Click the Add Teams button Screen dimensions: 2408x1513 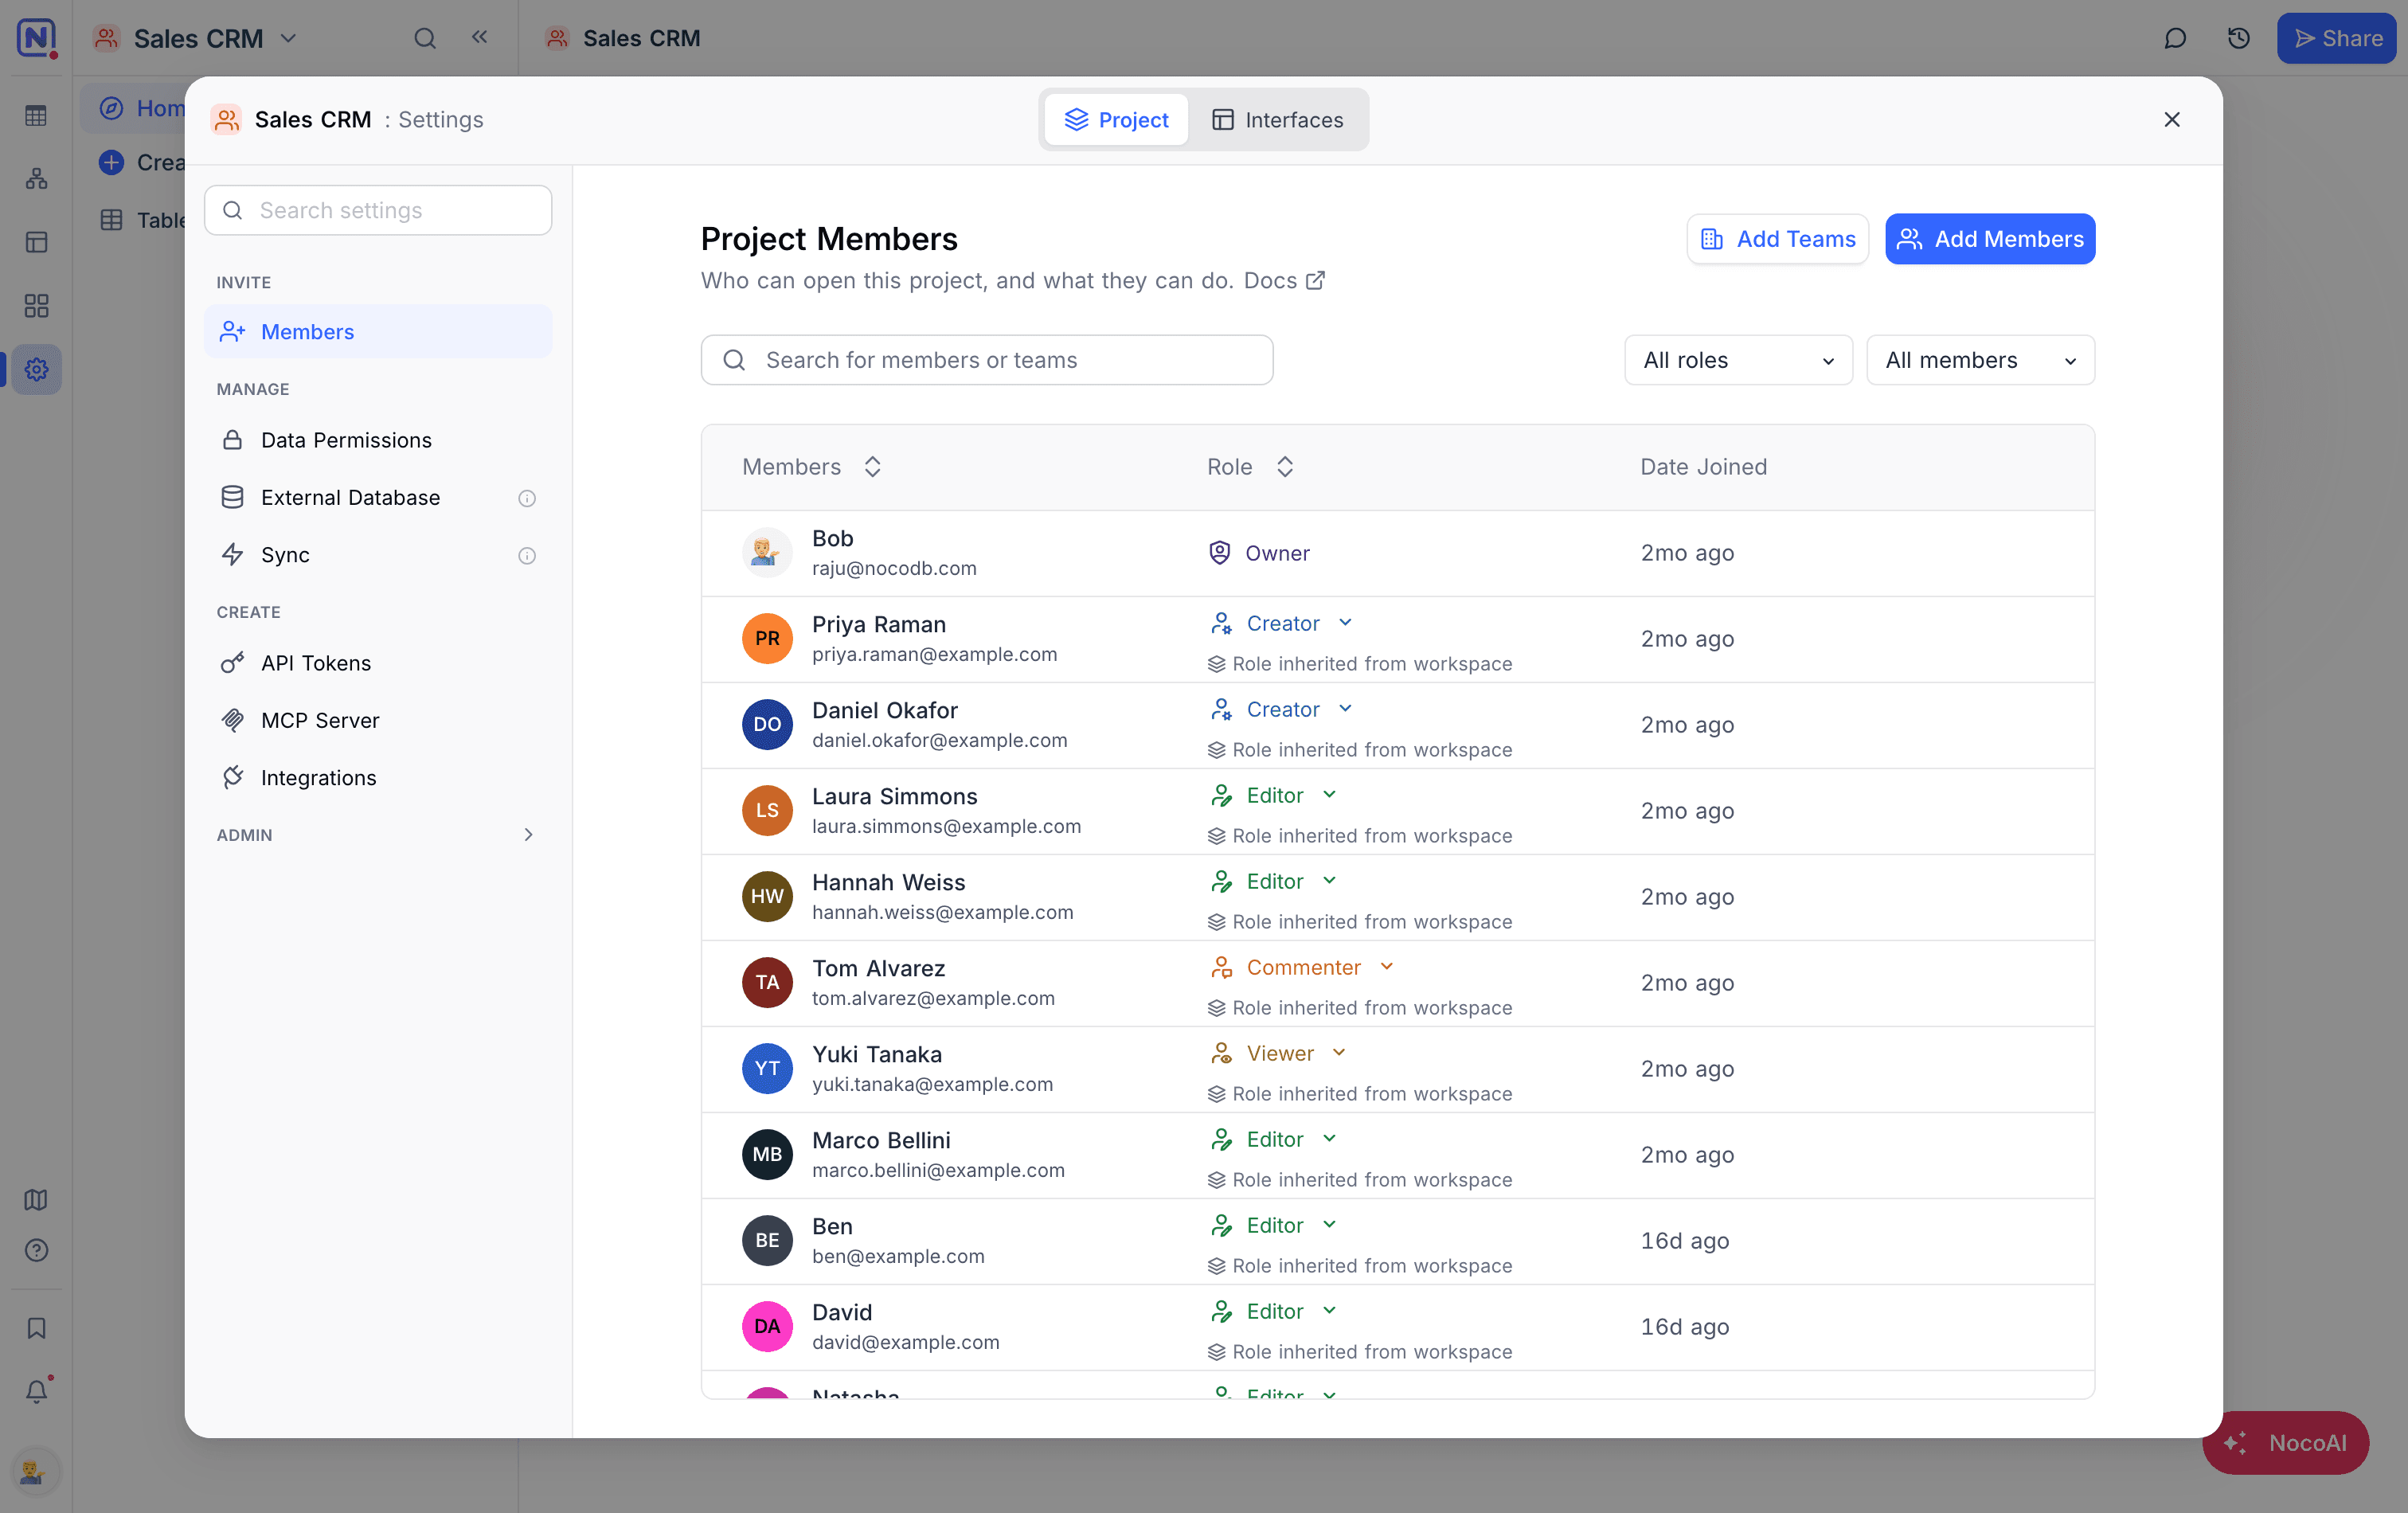pos(1777,239)
